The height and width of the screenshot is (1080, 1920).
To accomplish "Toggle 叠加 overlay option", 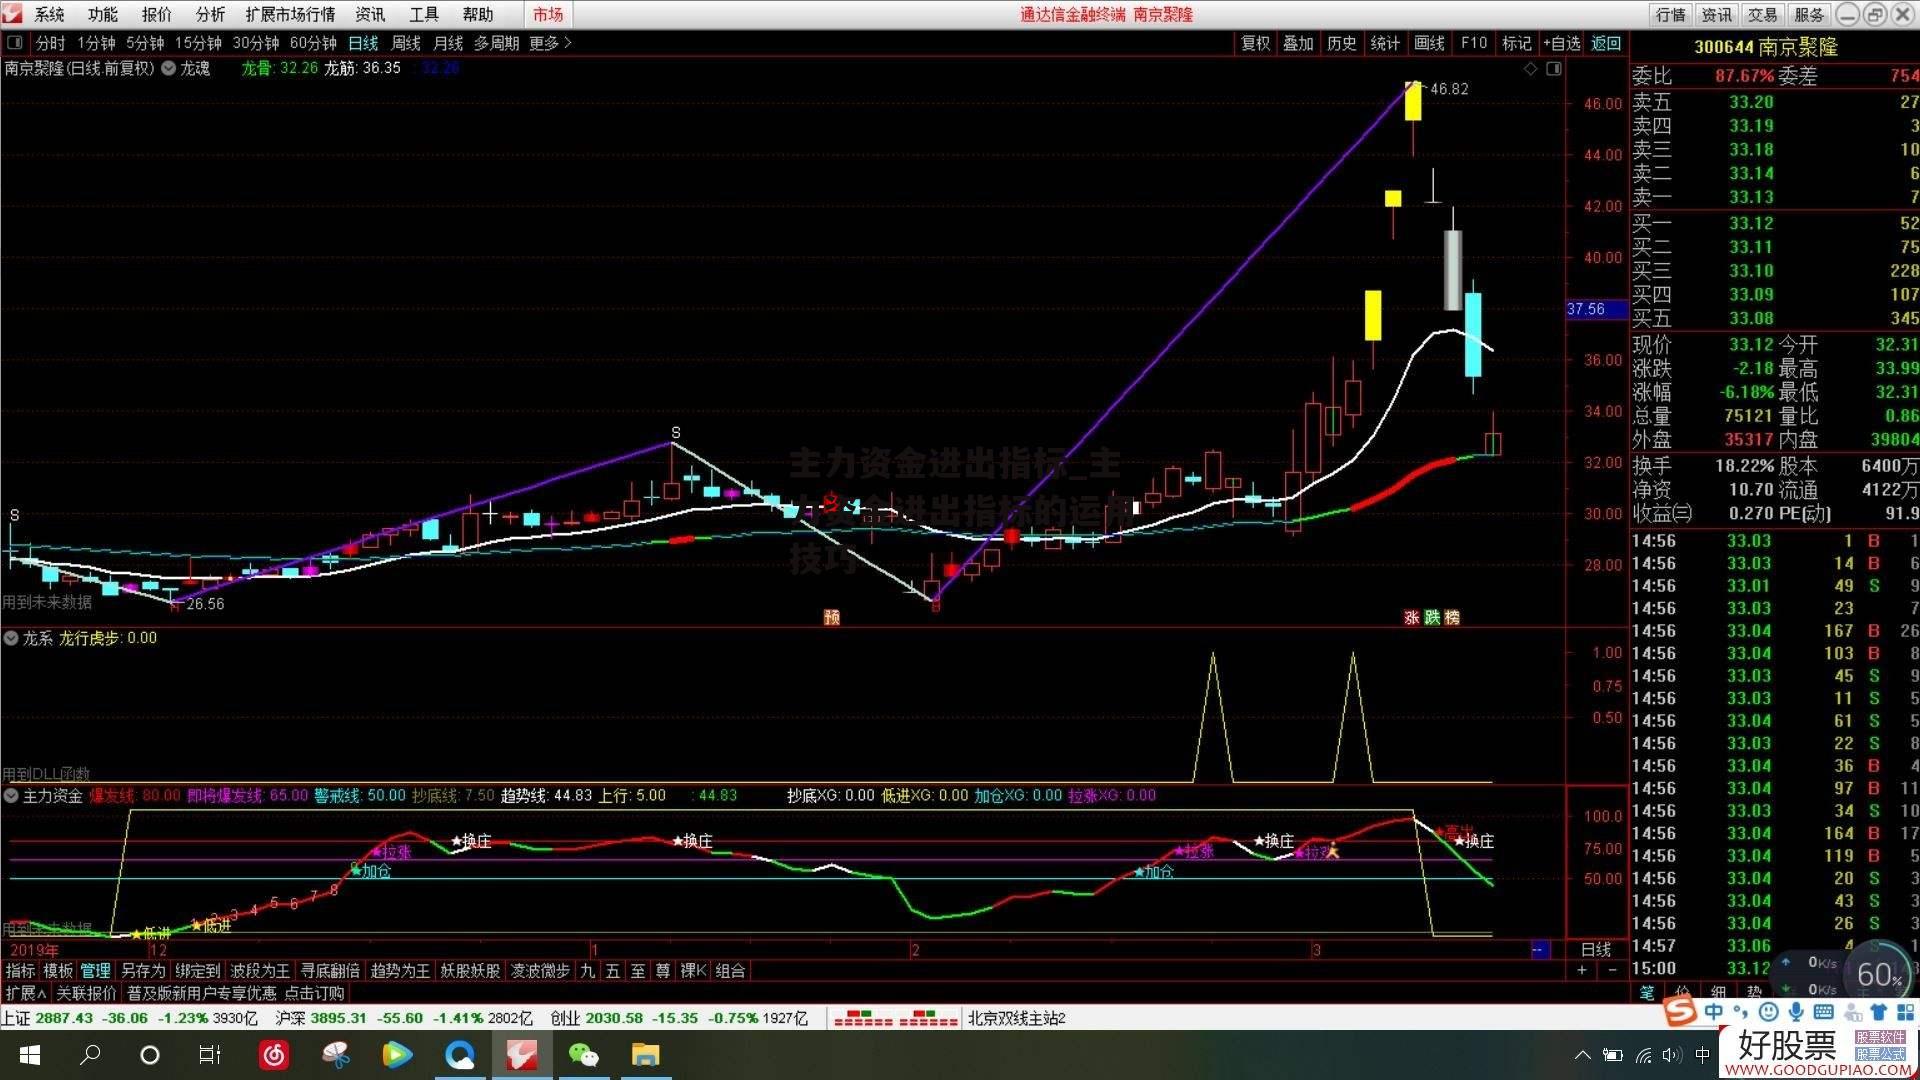I will click(1298, 43).
